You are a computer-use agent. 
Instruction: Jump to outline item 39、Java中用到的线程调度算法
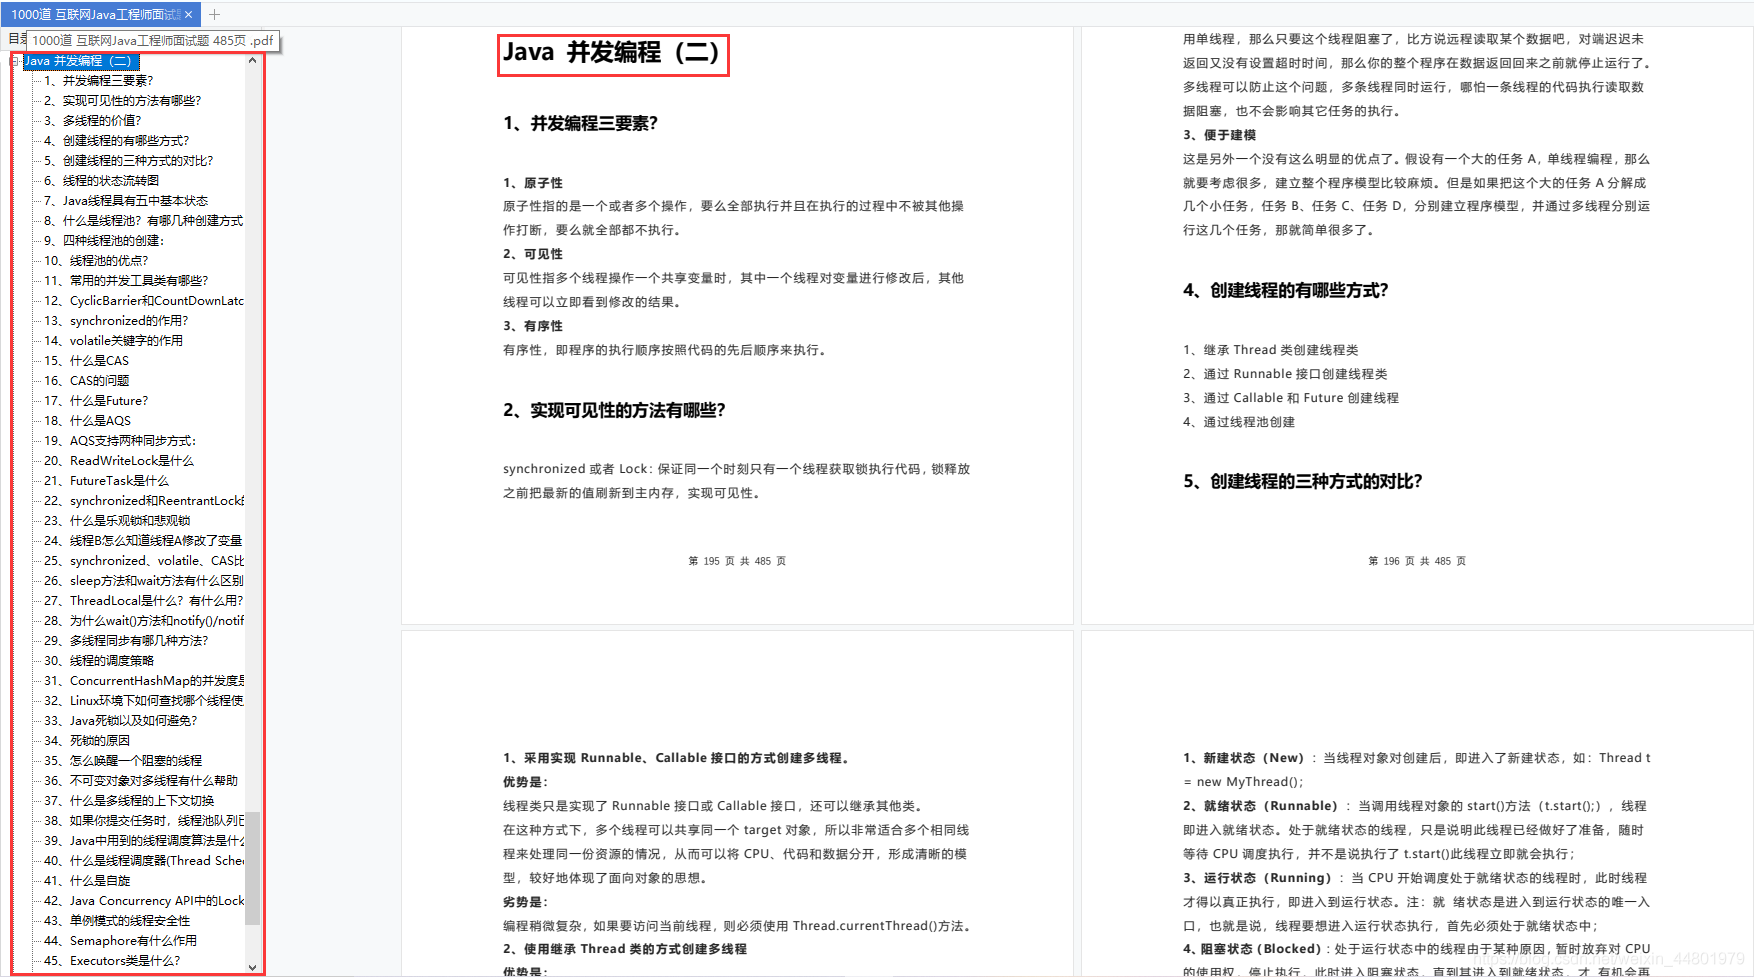click(143, 841)
